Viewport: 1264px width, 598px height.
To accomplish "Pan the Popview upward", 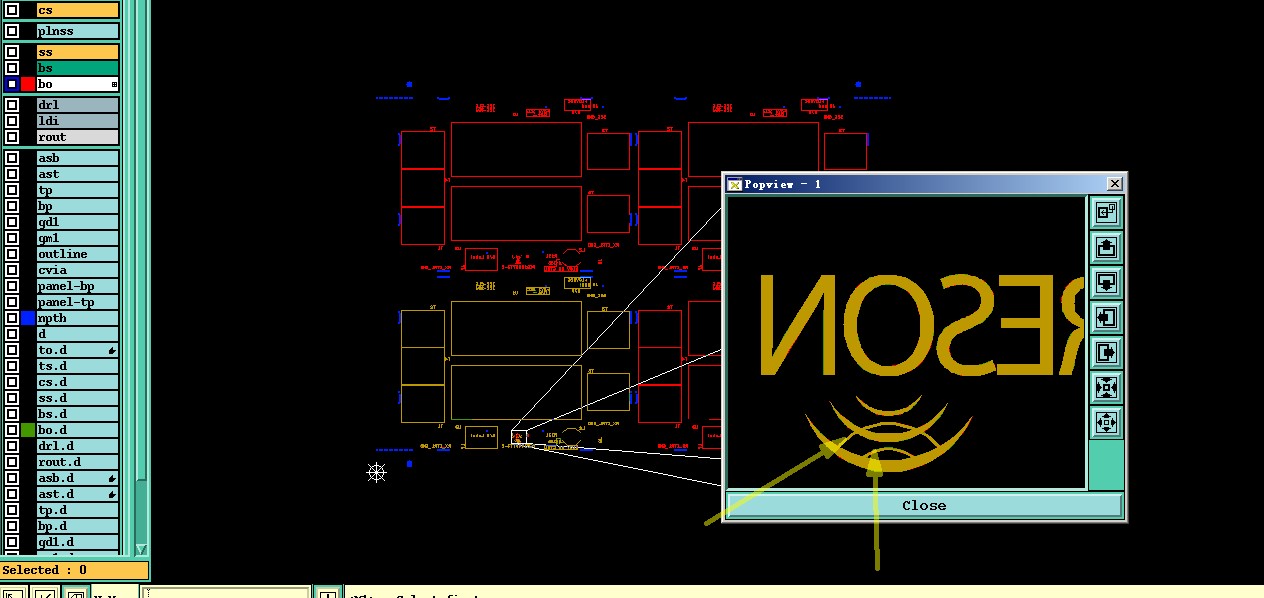I will tap(1106, 247).
